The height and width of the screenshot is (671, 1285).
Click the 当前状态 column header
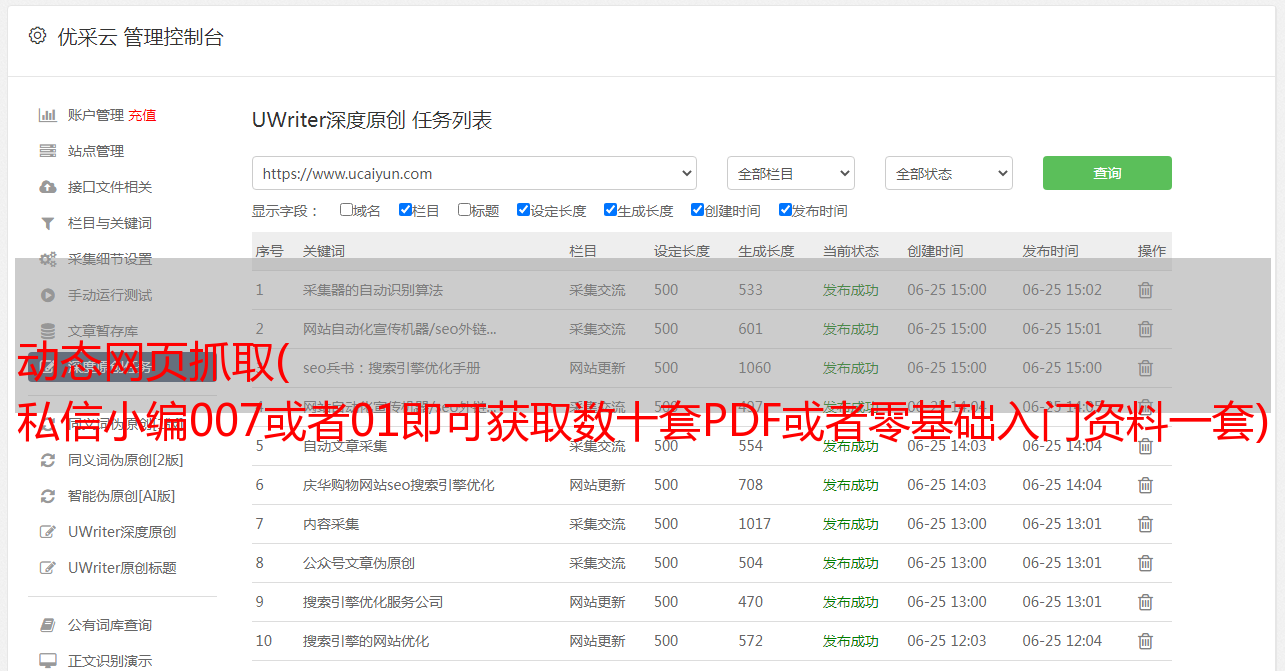coord(851,251)
